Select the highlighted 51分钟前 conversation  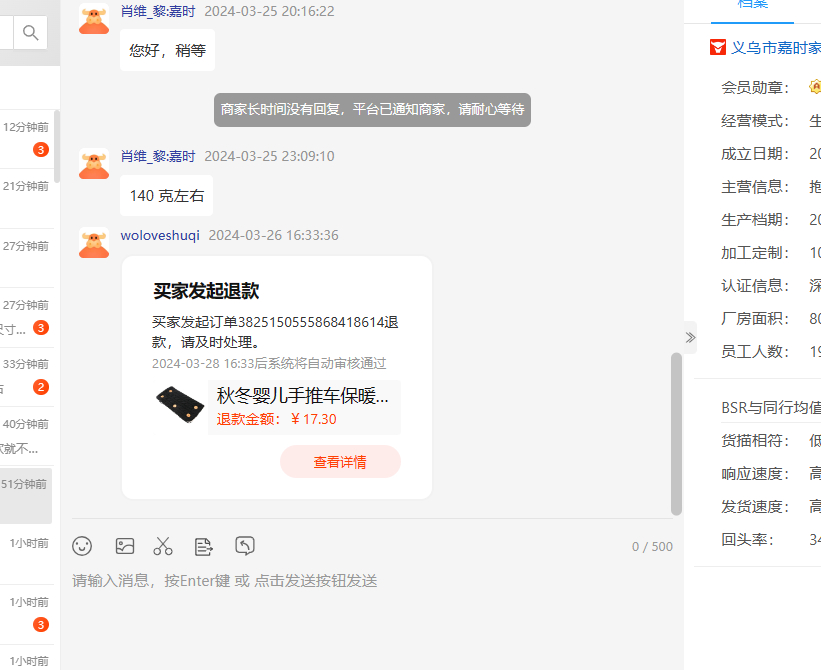26,496
